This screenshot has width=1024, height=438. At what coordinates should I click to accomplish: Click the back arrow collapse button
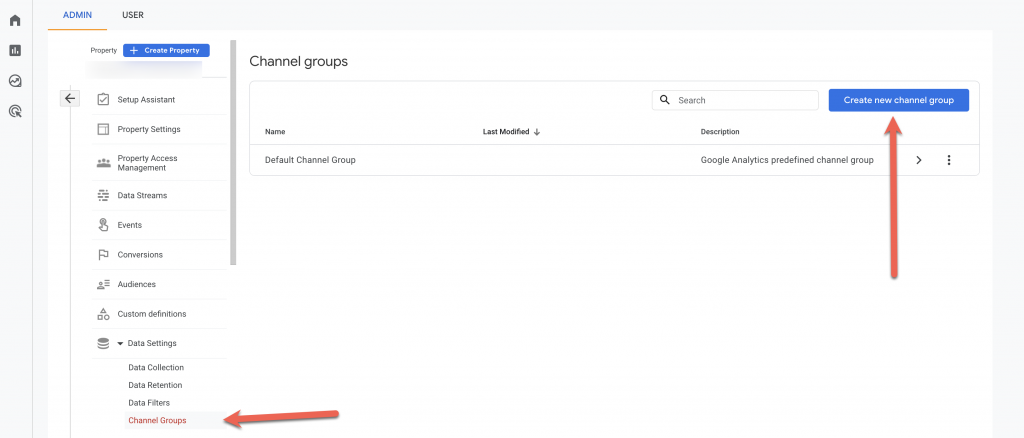tap(70, 99)
